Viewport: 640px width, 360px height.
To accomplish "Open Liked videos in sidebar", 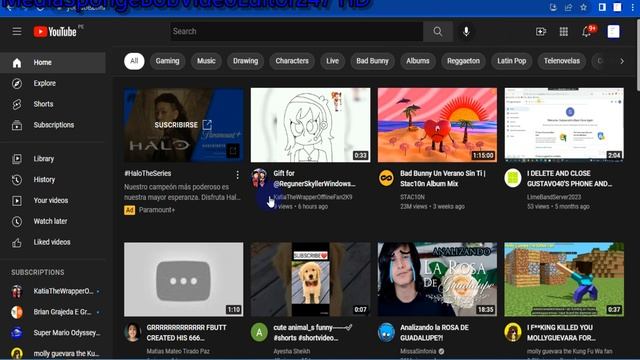I will (53, 242).
